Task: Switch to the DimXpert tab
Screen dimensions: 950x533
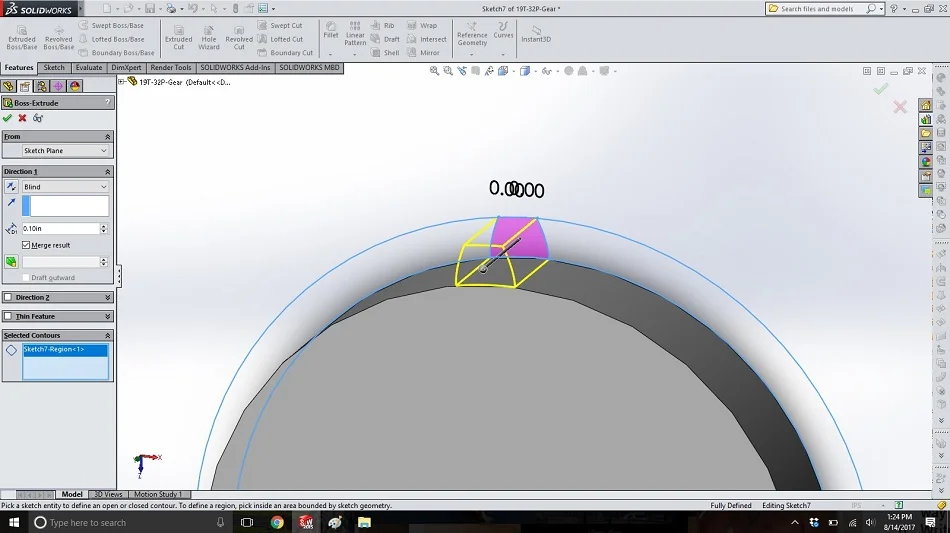Action: 126,68
